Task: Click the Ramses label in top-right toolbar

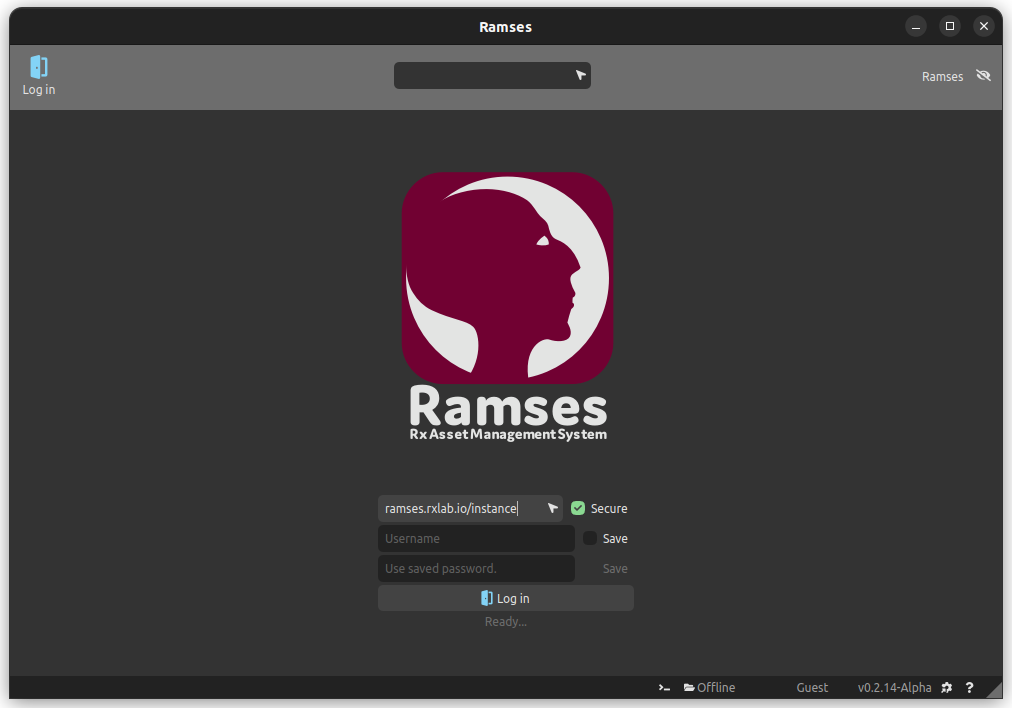Action: (942, 76)
